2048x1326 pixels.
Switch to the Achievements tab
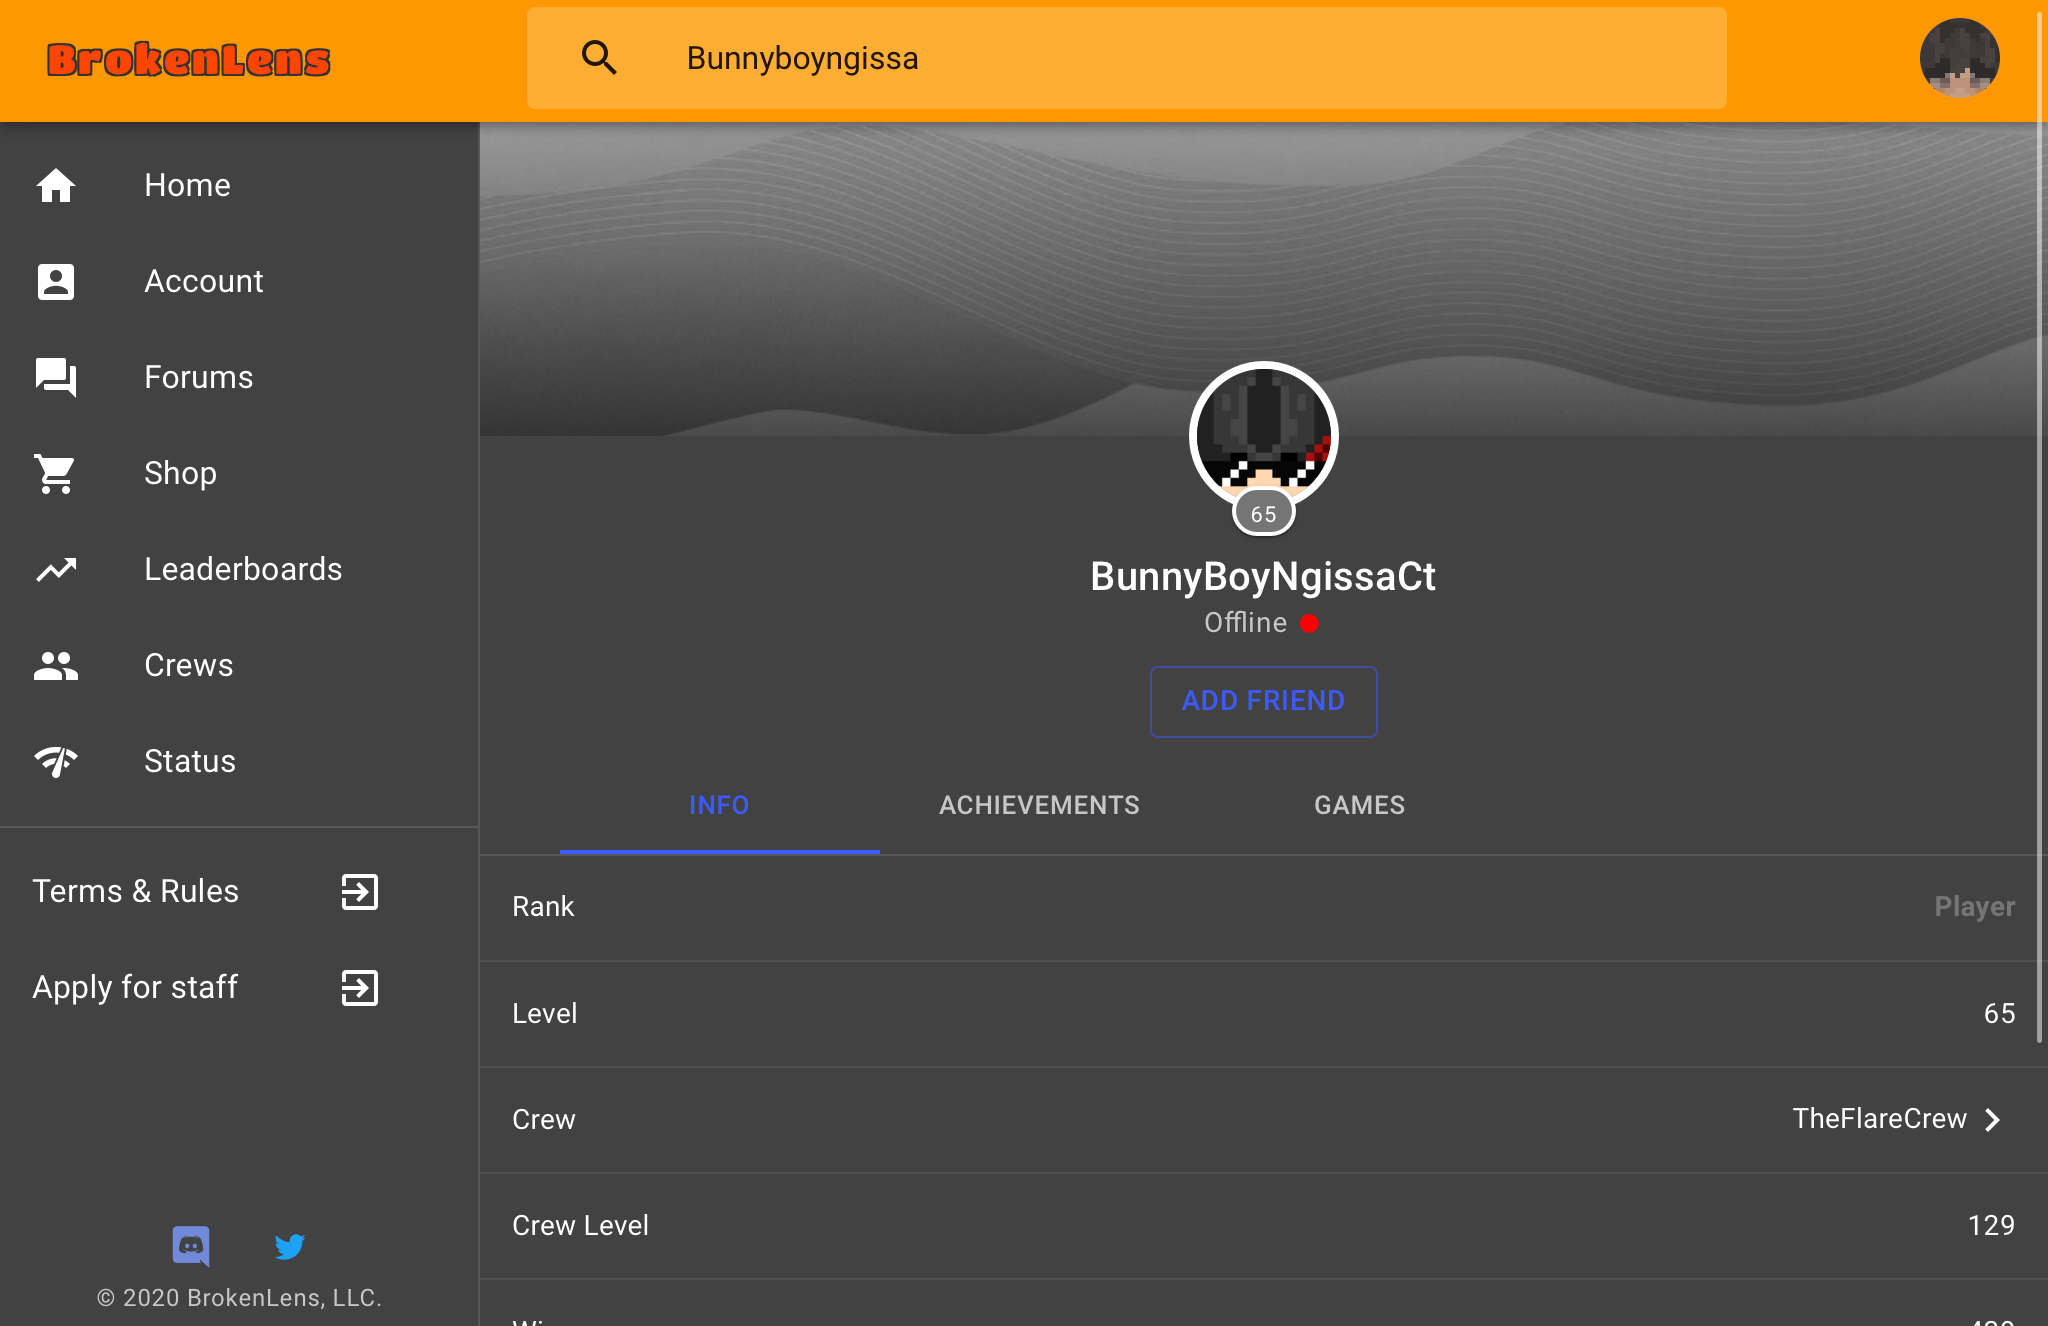coord(1039,805)
